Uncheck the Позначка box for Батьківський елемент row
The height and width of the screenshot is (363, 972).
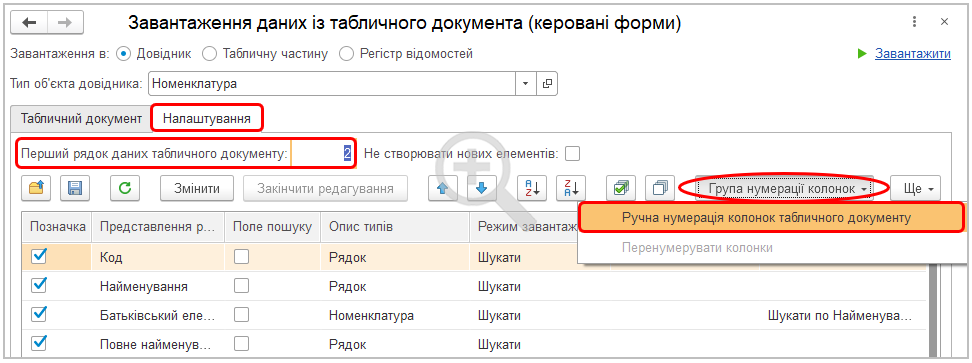tap(39, 314)
